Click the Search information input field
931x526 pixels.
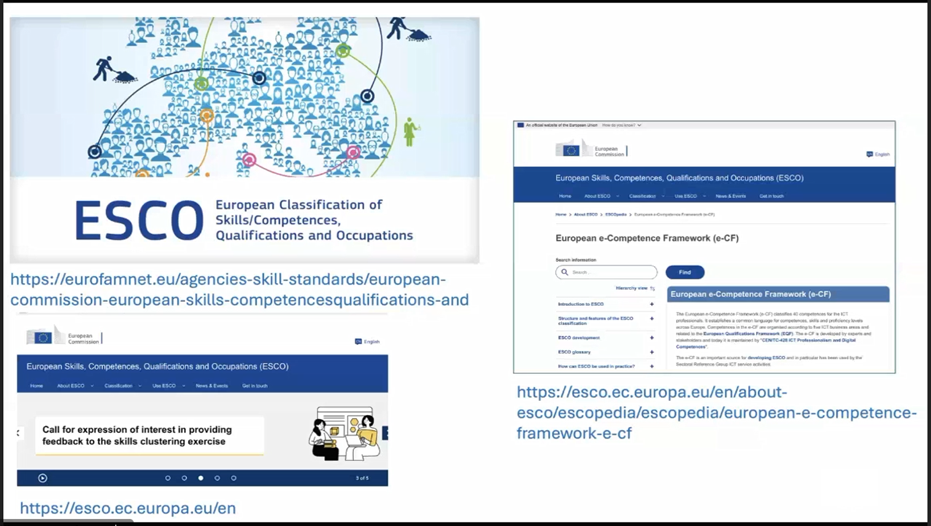[610, 272]
